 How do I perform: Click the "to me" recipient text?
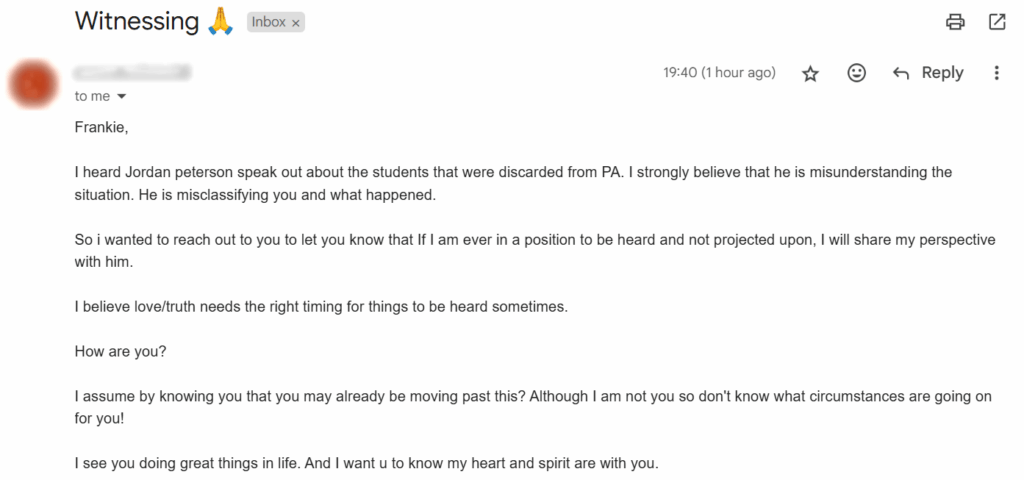pos(92,97)
